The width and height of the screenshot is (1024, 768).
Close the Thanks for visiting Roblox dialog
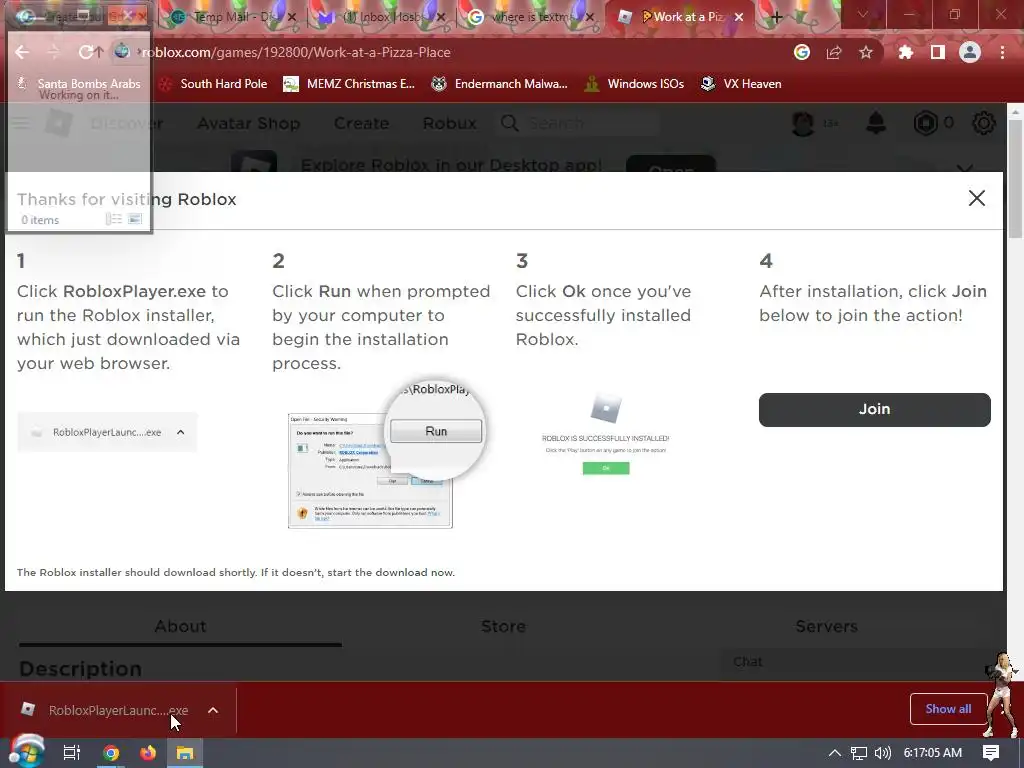[x=976, y=198]
